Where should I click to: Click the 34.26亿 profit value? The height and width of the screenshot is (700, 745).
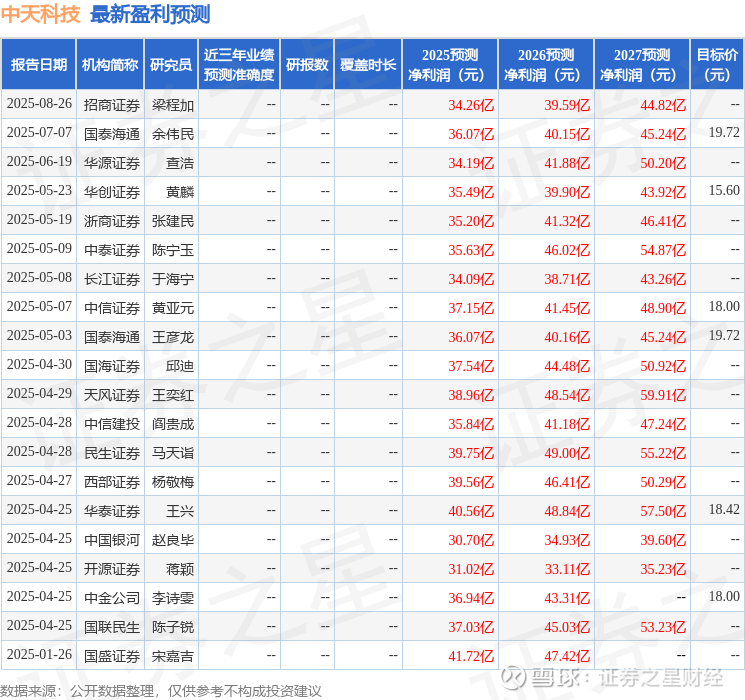click(471, 105)
